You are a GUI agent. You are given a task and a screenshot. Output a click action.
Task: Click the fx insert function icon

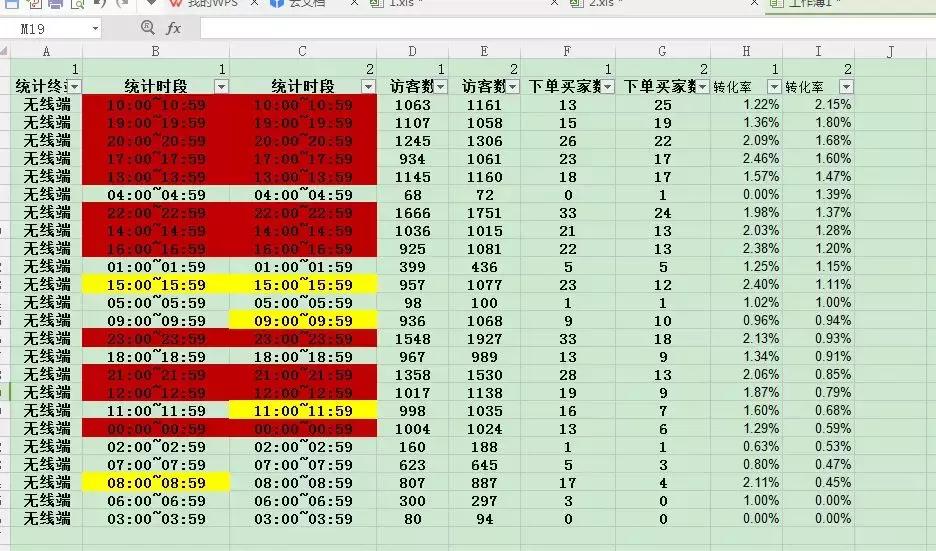[174, 29]
